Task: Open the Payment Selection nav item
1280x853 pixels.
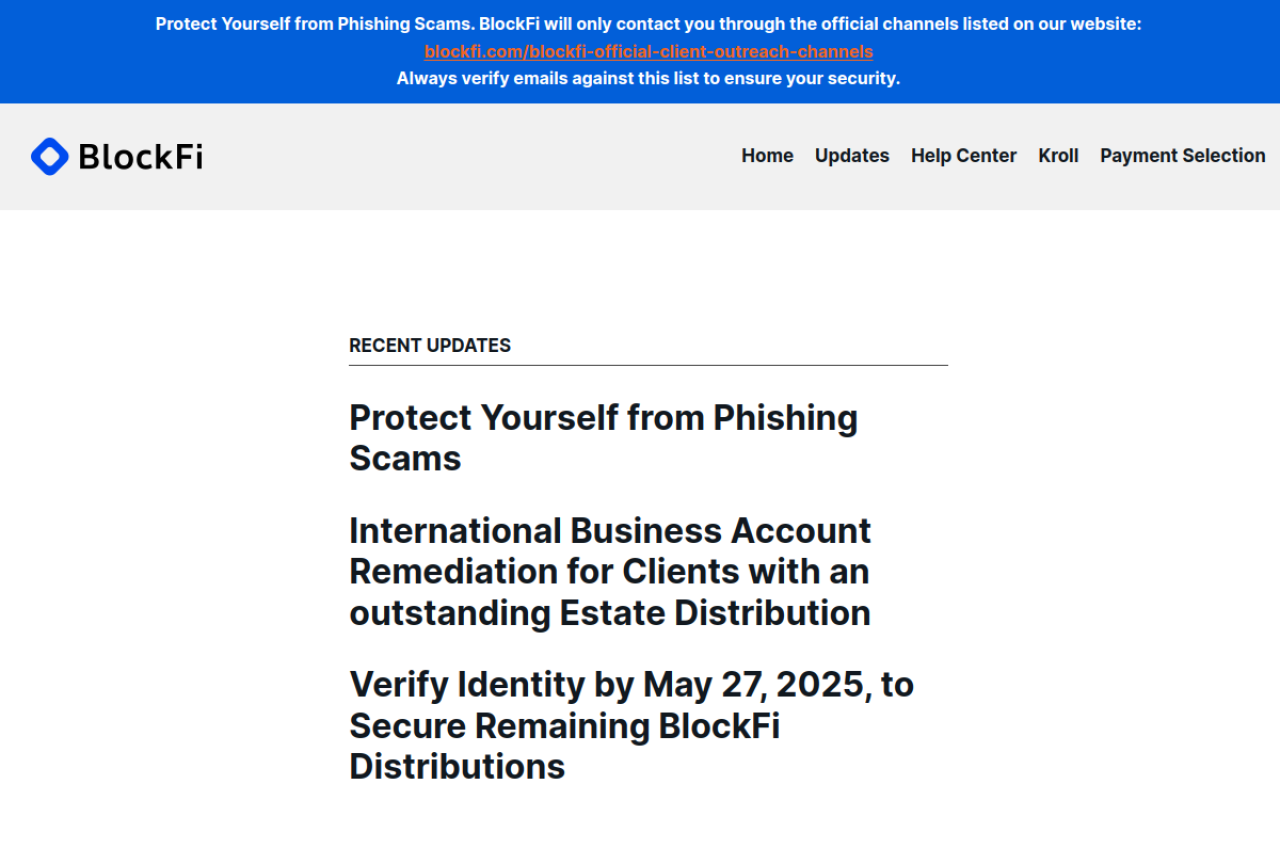Action: [1182, 156]
